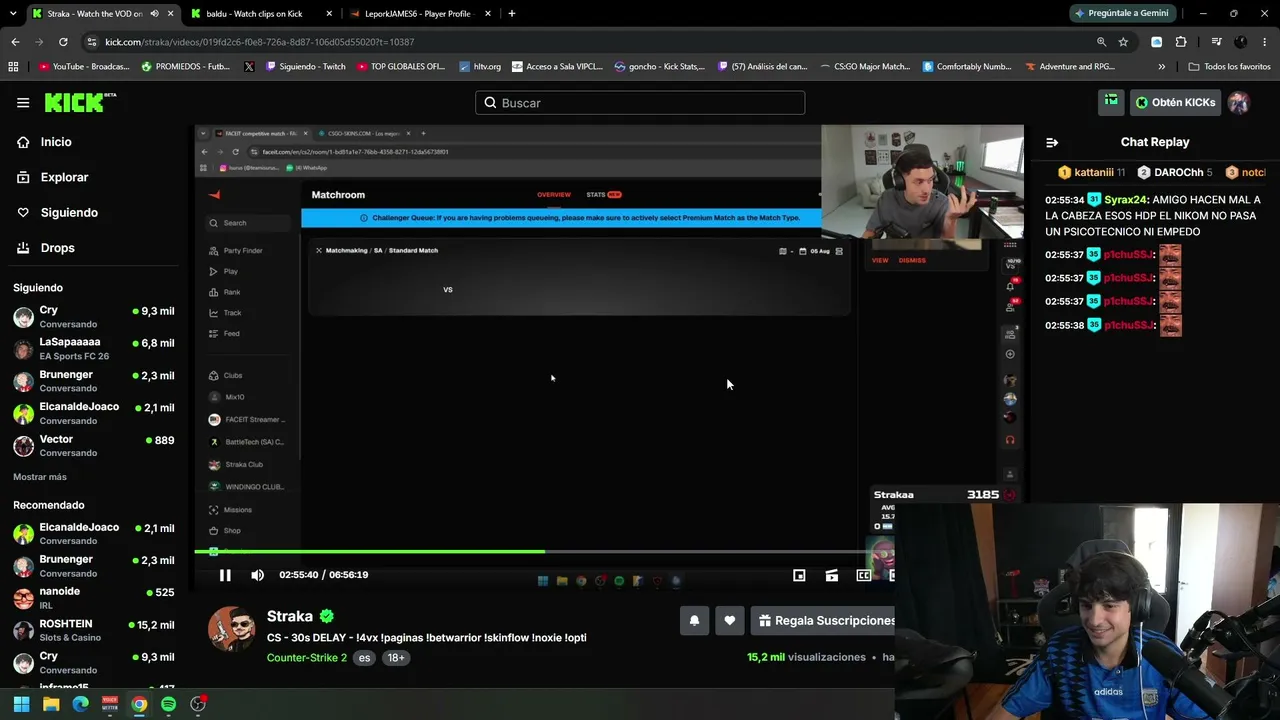Open Chrome media controls icon
Screen dimensions: 1280x720
click(x=1216, y=42)
